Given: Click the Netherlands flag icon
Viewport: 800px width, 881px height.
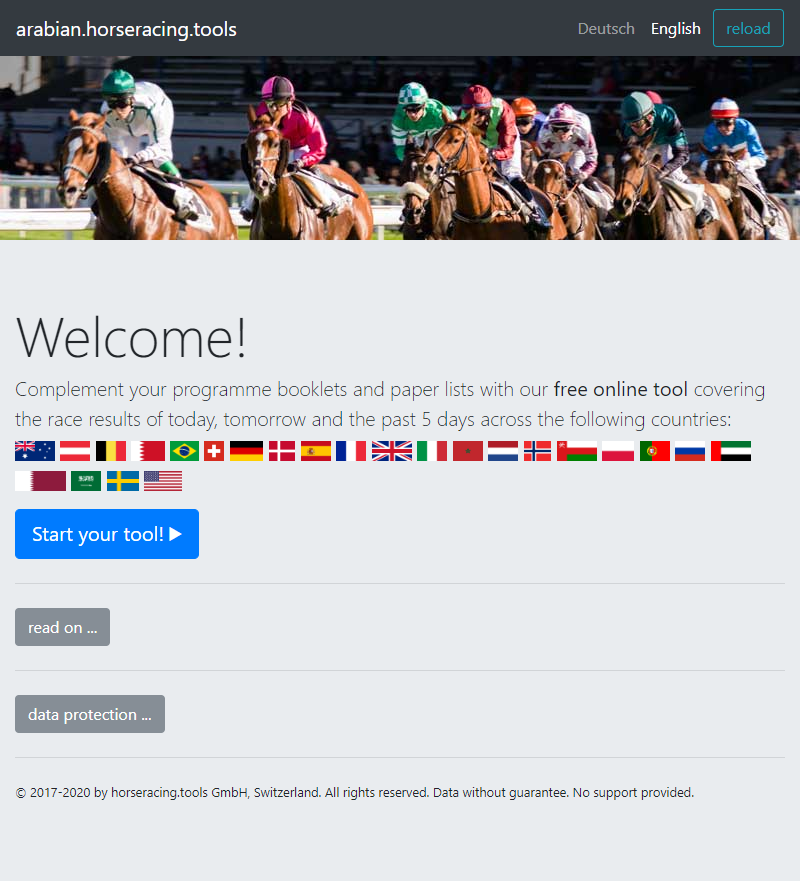Looking at the screenshot, I should click(x=502, y=451).
